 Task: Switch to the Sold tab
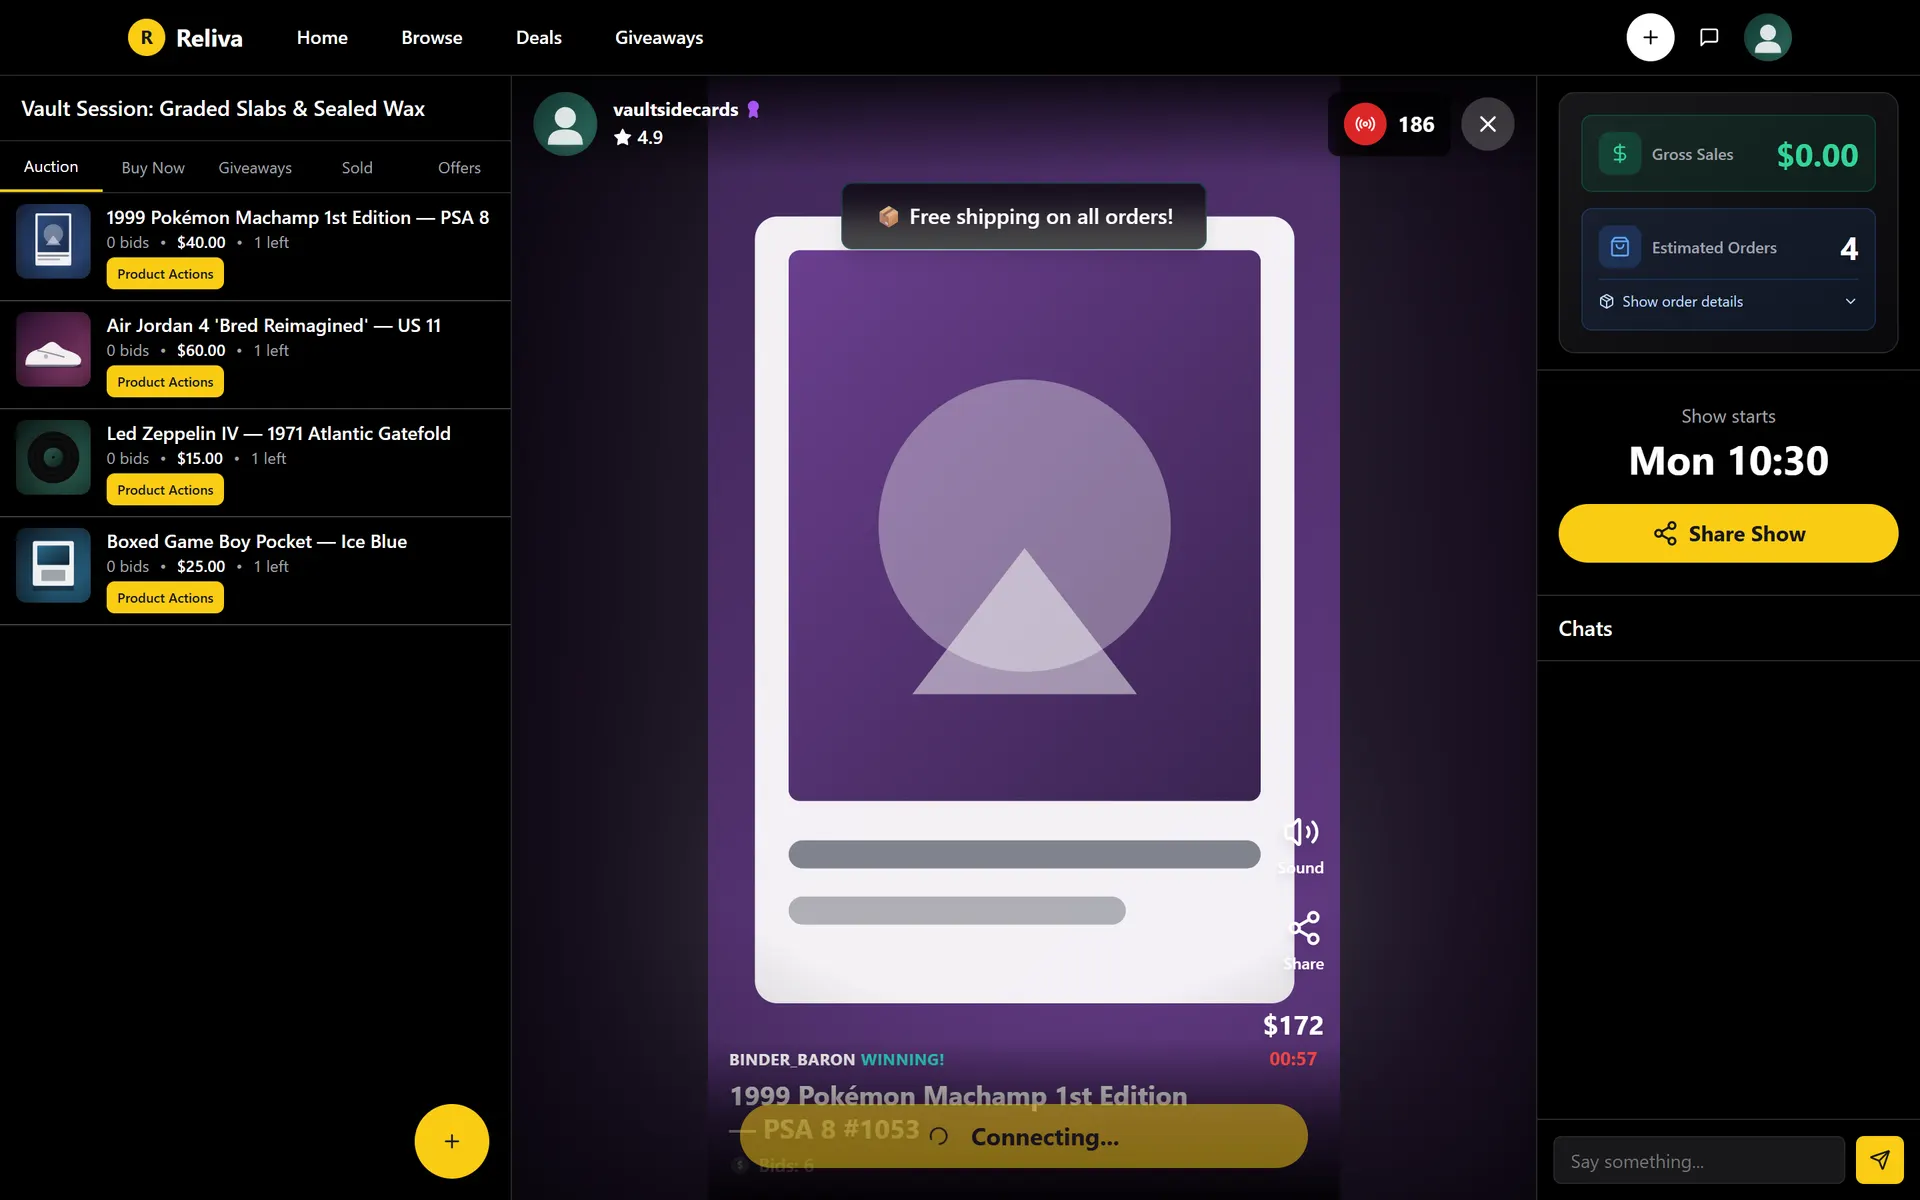(x=357, y=168)
